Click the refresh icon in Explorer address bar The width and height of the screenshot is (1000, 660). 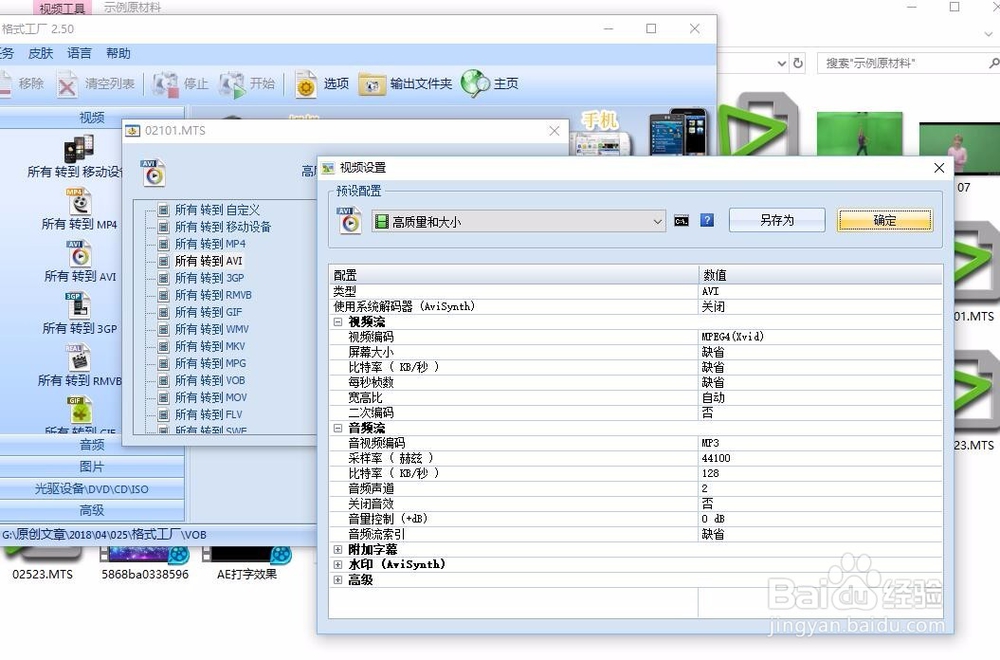798,63
